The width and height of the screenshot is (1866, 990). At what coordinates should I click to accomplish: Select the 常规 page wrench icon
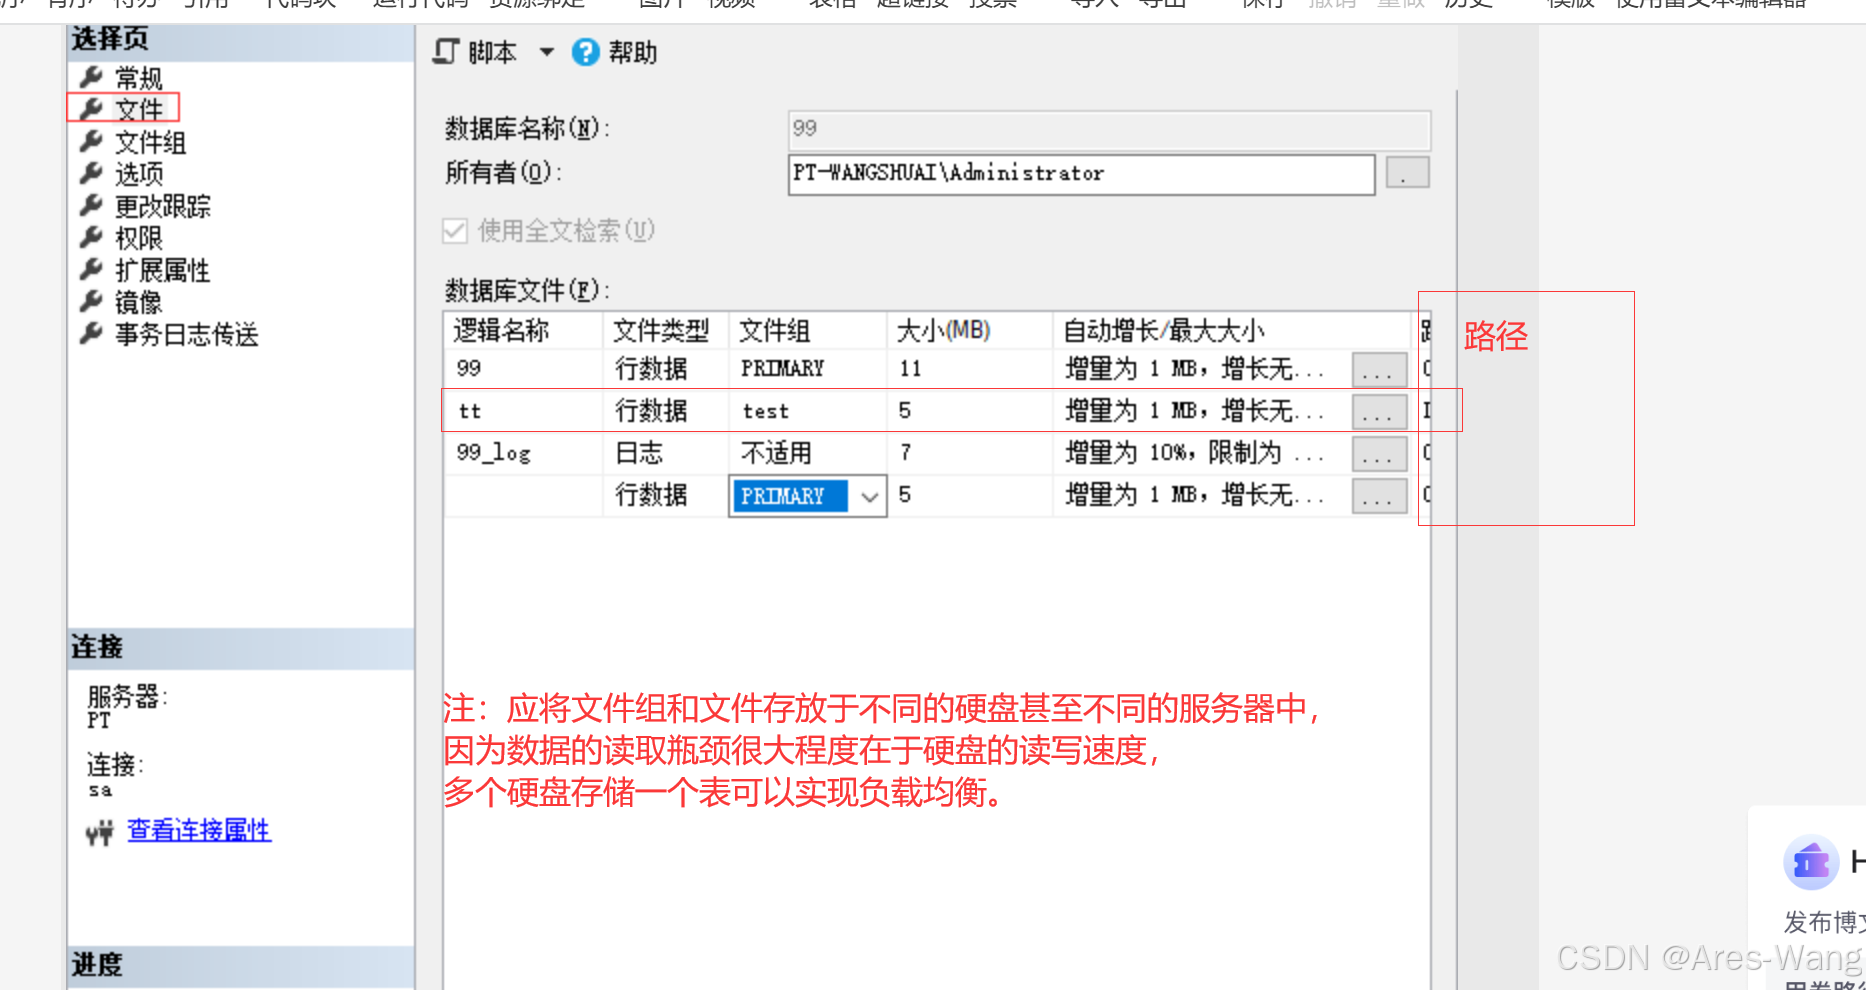(x=92, y=77)
